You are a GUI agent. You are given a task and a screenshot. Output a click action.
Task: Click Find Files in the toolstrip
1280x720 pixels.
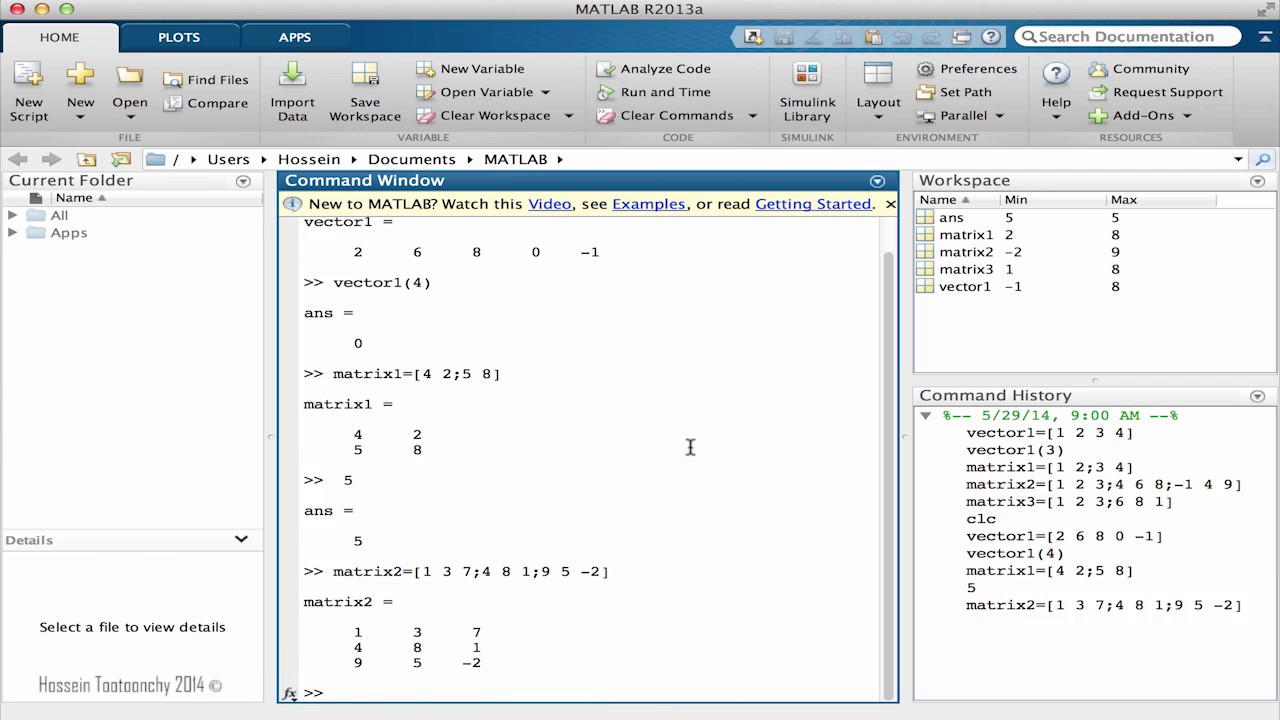pyautogui.click(x=206, y=80)
